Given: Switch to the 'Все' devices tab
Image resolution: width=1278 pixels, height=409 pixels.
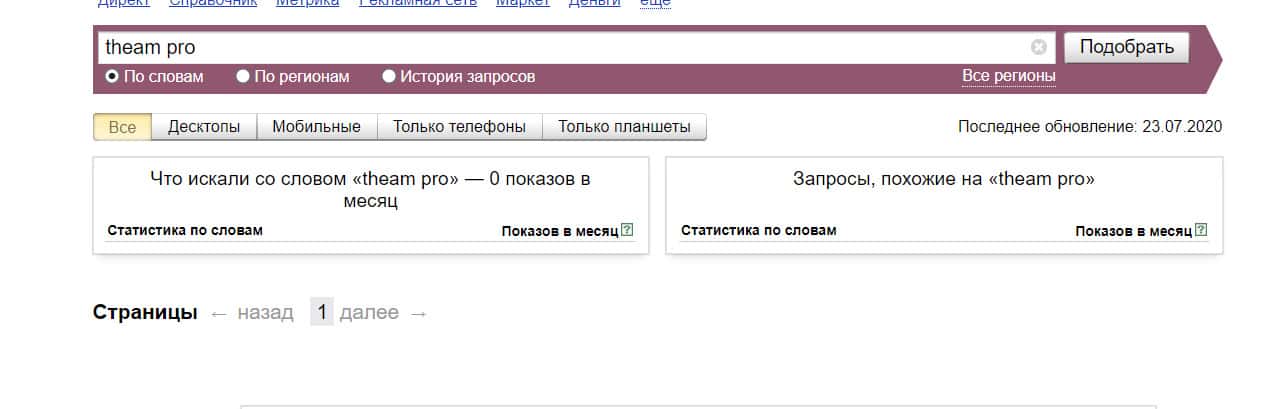Looking at the screenshot, I should (x=122, y=127).
